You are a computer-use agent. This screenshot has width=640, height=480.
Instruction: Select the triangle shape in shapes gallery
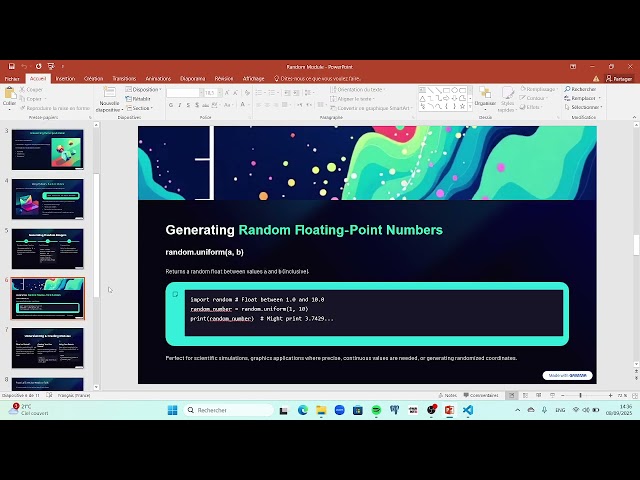pyautogui.click(x=422, y=98)
